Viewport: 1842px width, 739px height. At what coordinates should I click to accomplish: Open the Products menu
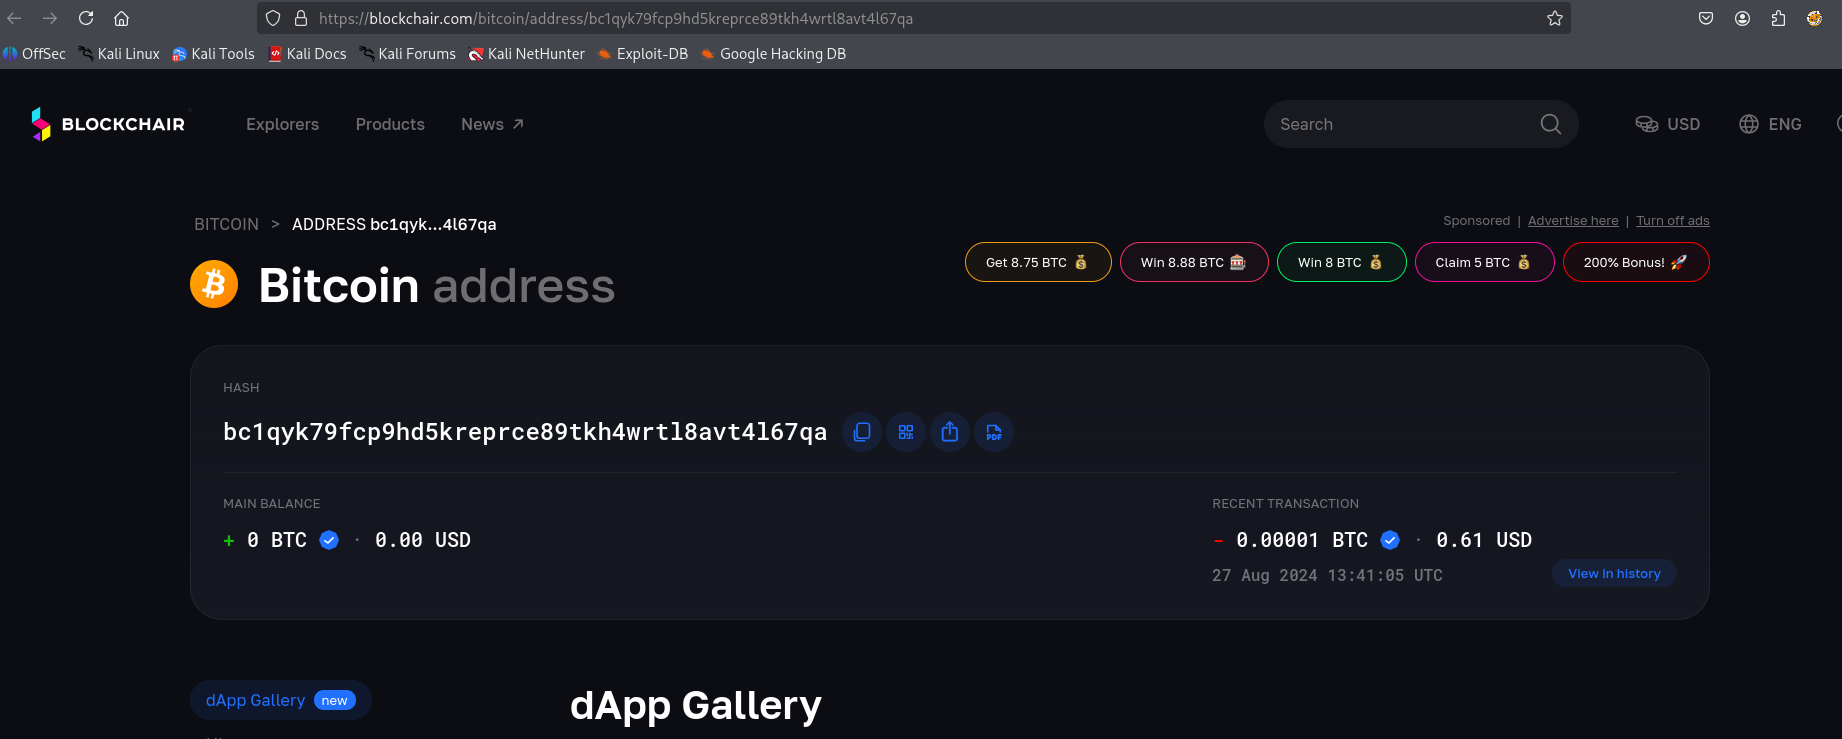pos(390,124)
